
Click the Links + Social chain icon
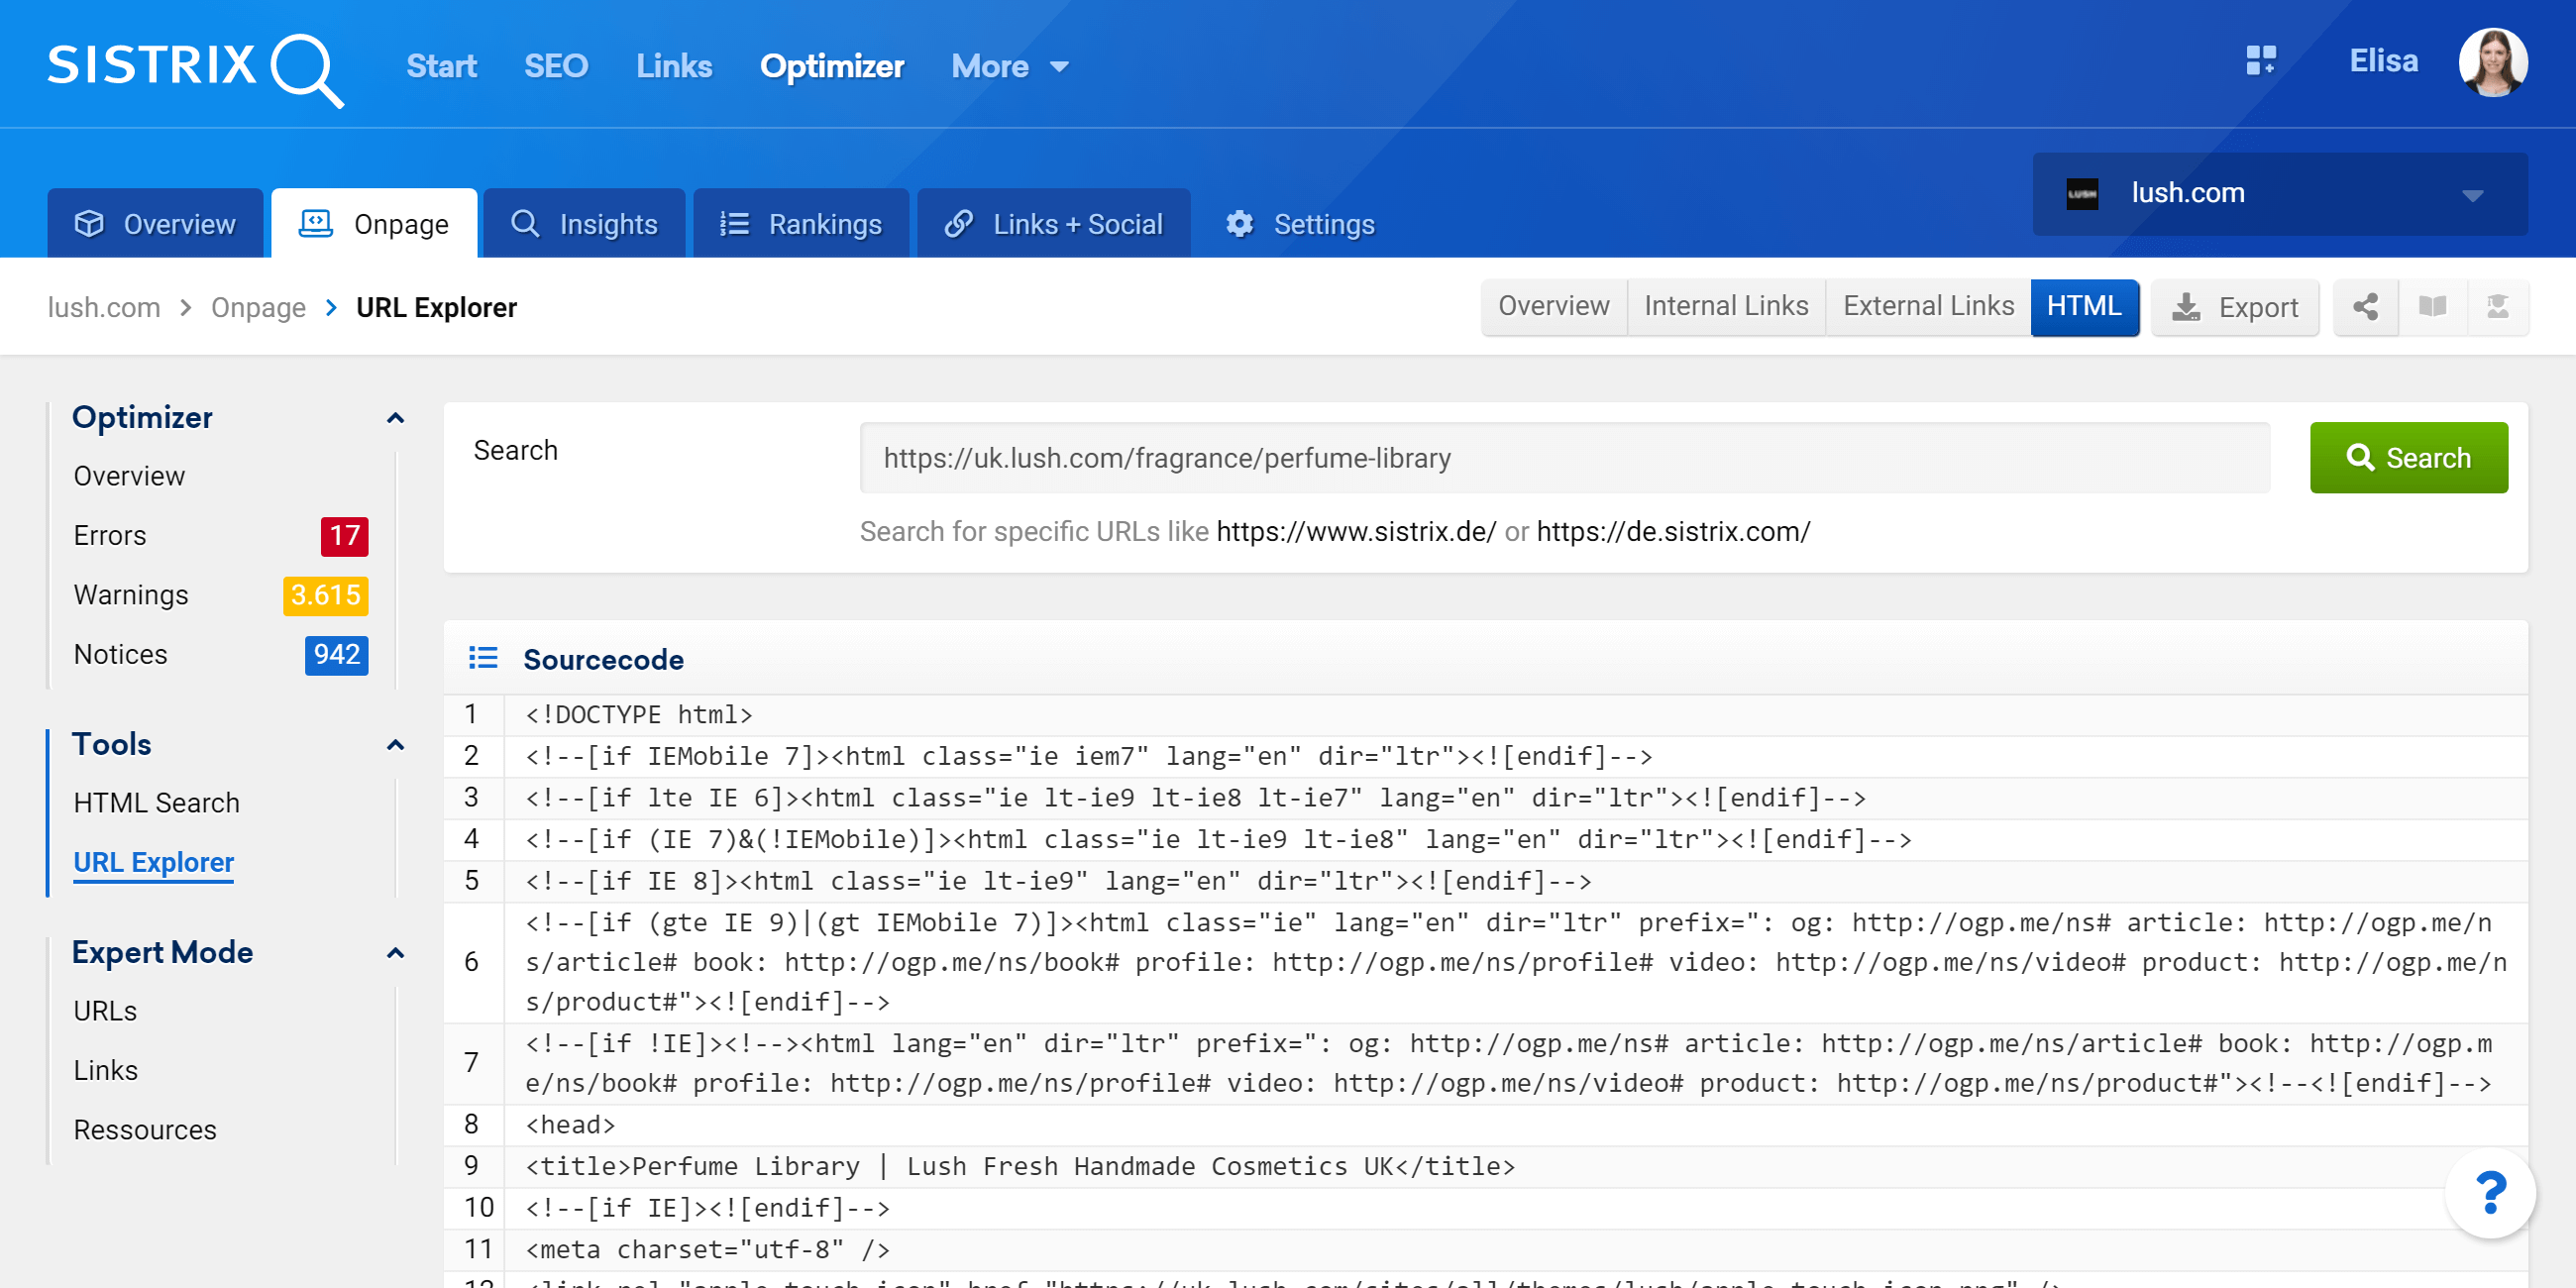(x=958, y=223)
